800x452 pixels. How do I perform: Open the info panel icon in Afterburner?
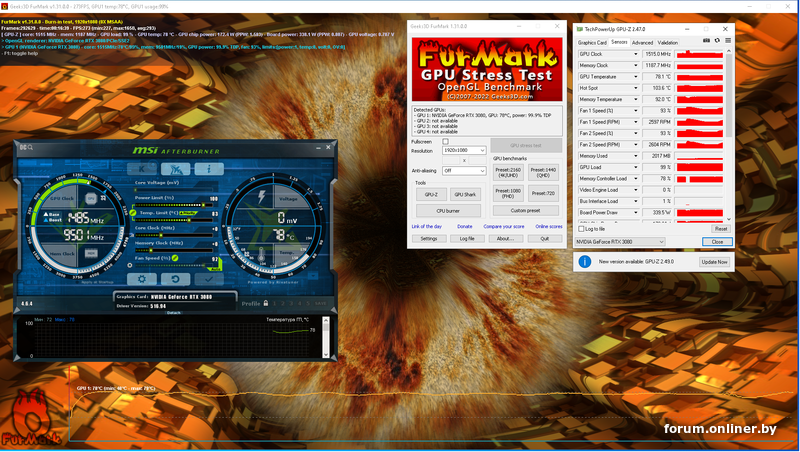coord(209,168)
